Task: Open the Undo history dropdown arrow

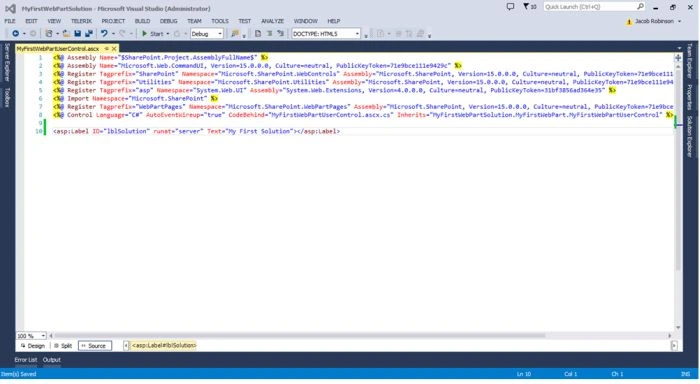Action: [x=113, y=34]
